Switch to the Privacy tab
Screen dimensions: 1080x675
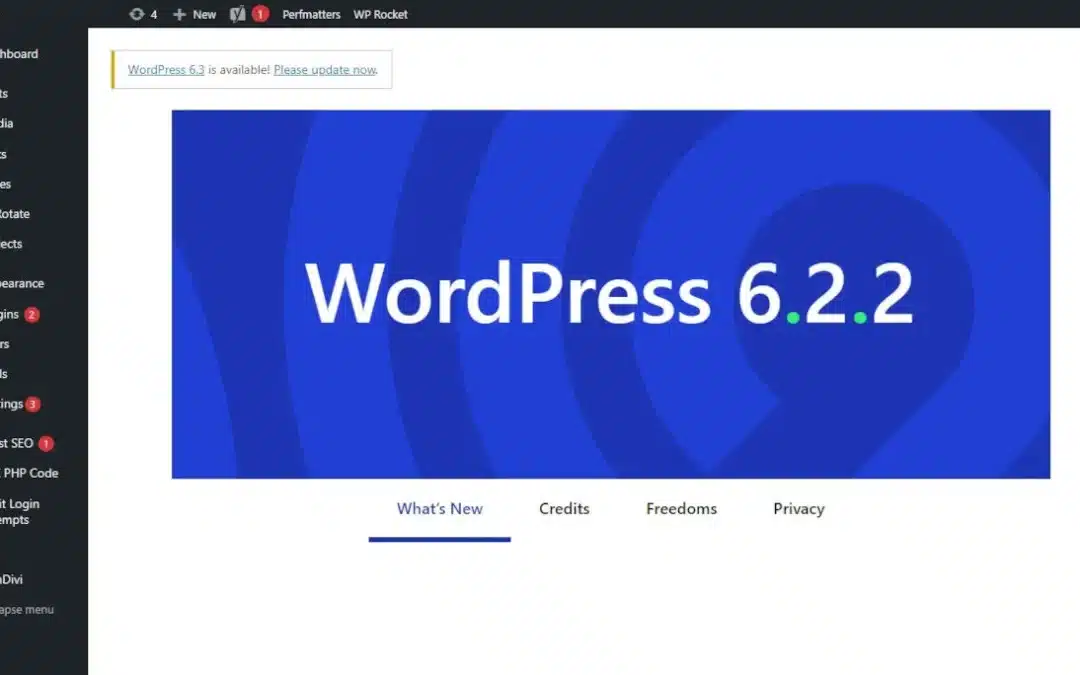point(798,509)
